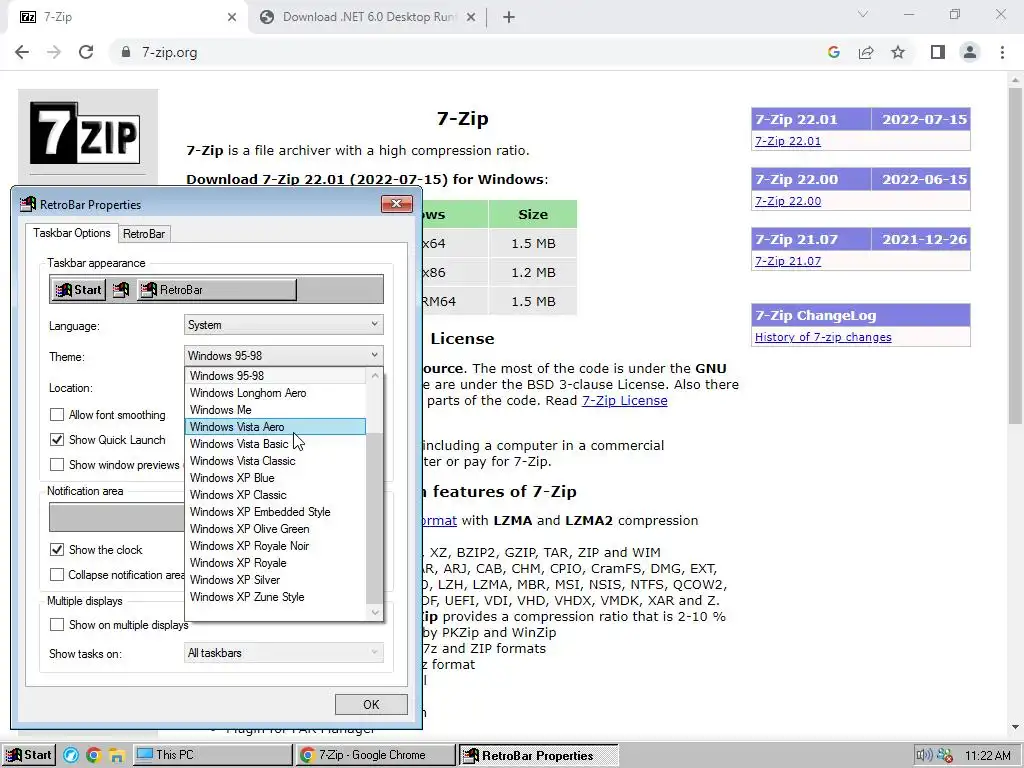This screenshot has width=1024, height=768.
Task: Close the 7-Zip tab
Action: click(232, 18)
